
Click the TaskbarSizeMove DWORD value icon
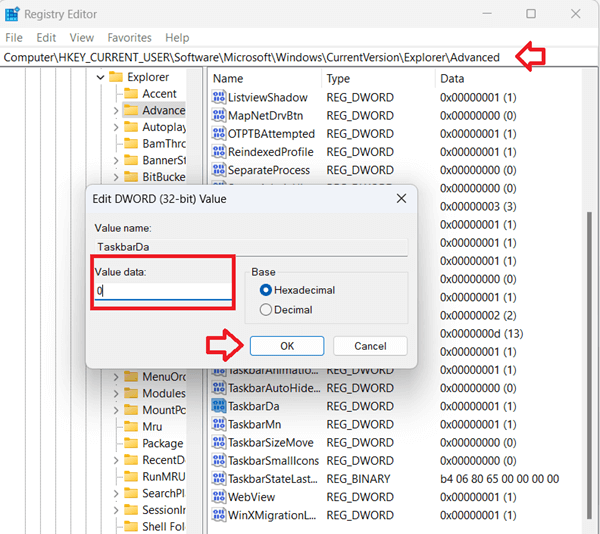[x=218, y=442]
